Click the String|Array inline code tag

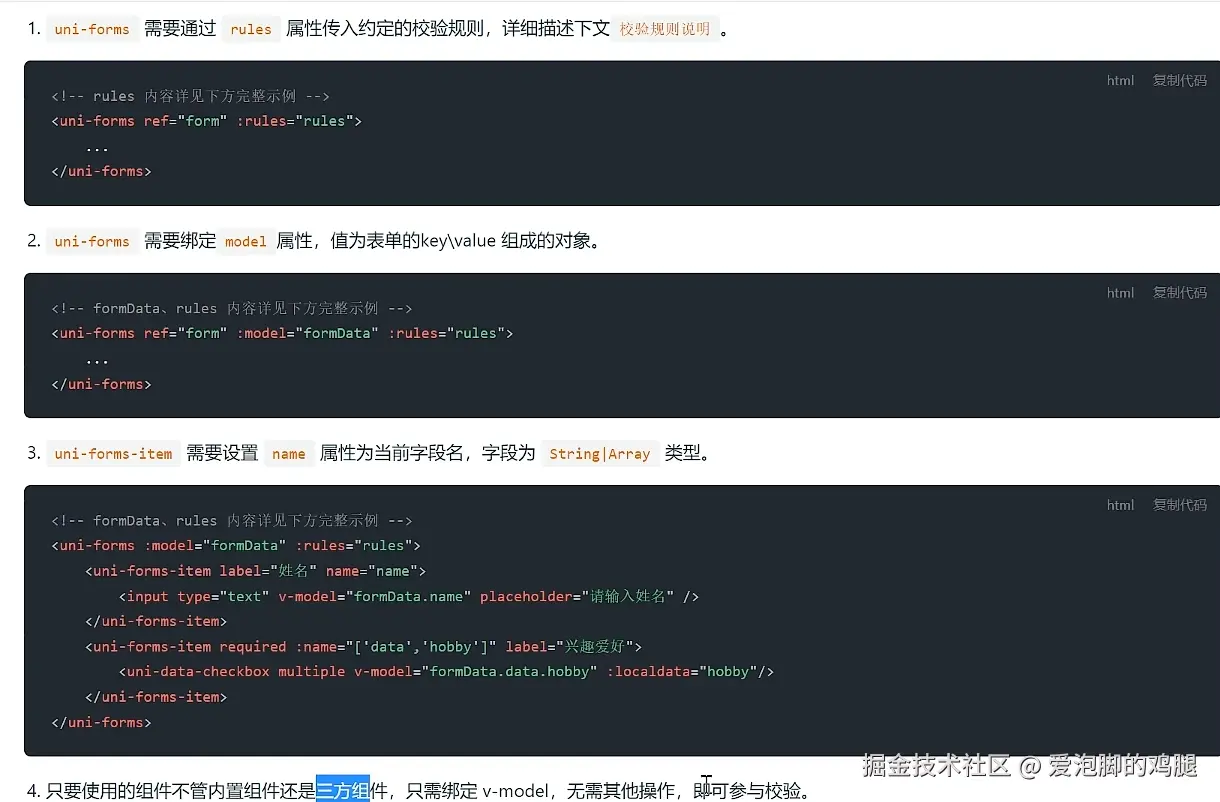(x=600, y=453)
